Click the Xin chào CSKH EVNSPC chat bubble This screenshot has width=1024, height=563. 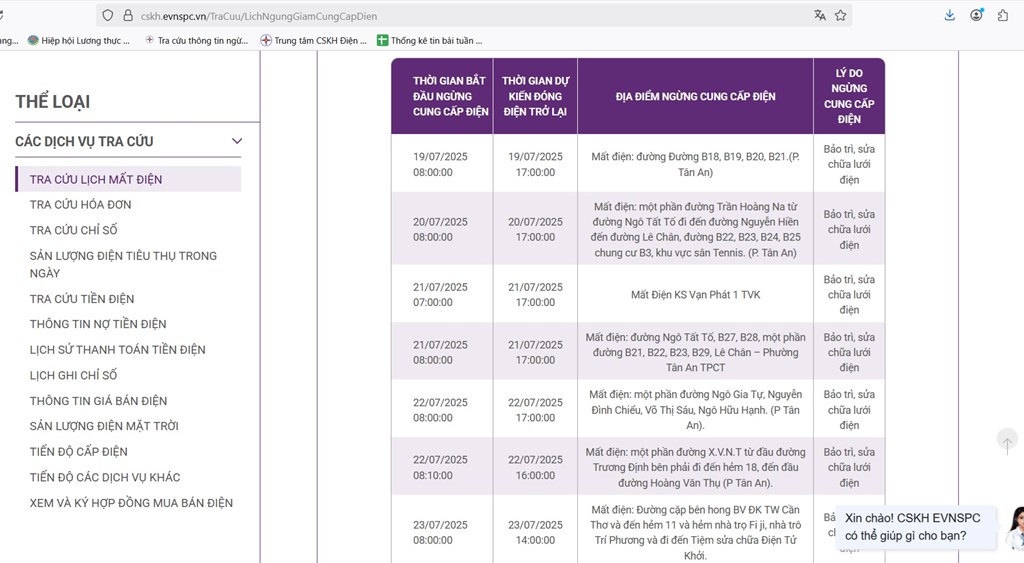(x=917, y=526)
